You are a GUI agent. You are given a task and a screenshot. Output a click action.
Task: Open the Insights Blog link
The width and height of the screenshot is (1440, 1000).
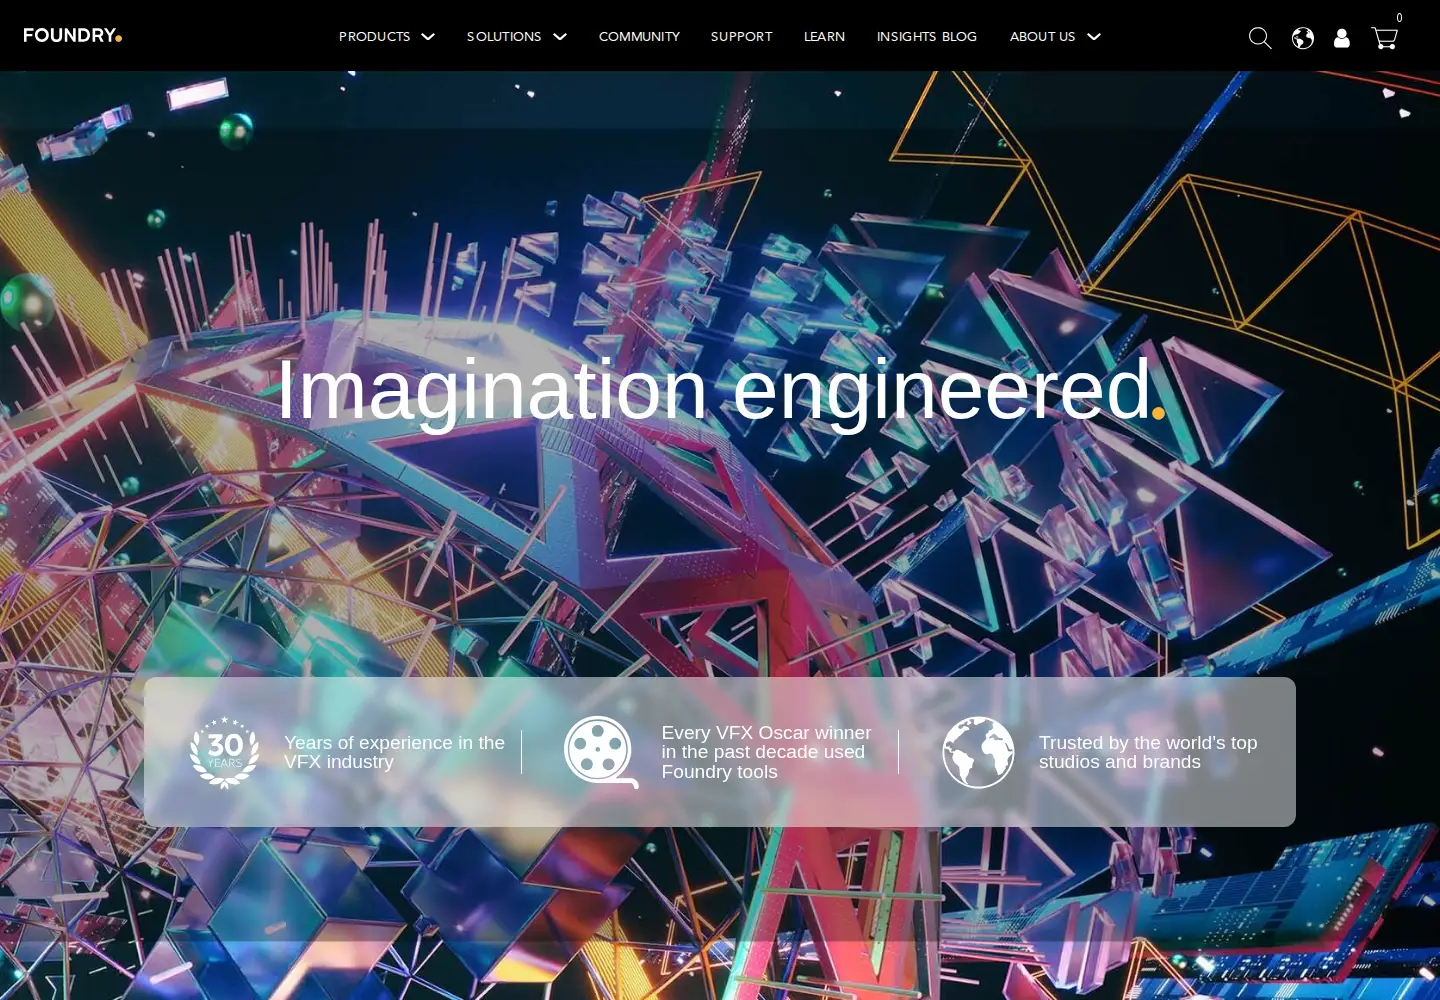tap(927, 37)
